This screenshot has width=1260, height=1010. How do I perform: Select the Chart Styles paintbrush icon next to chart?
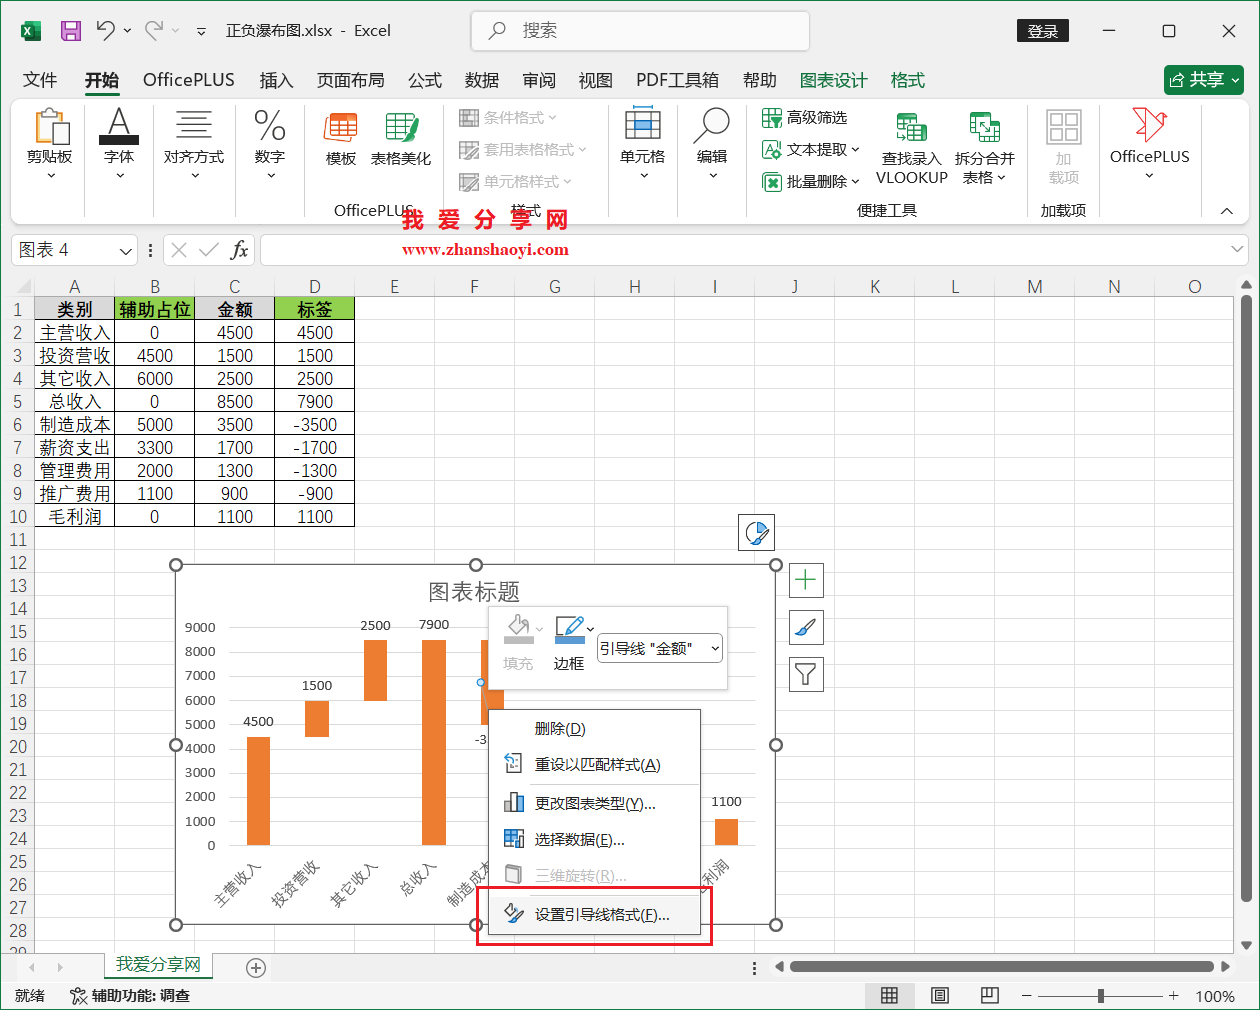pyautogui.click(x=806, y=627)
